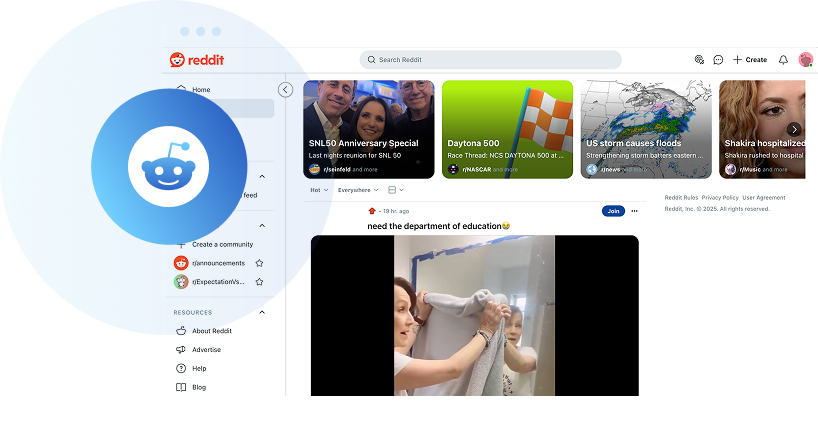Click the Create button

pos(750,59)
